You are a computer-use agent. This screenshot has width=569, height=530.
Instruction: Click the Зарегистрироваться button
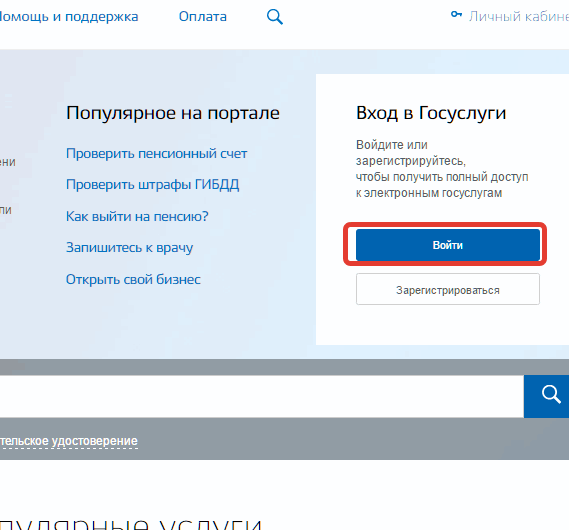[x=447, y=289]
